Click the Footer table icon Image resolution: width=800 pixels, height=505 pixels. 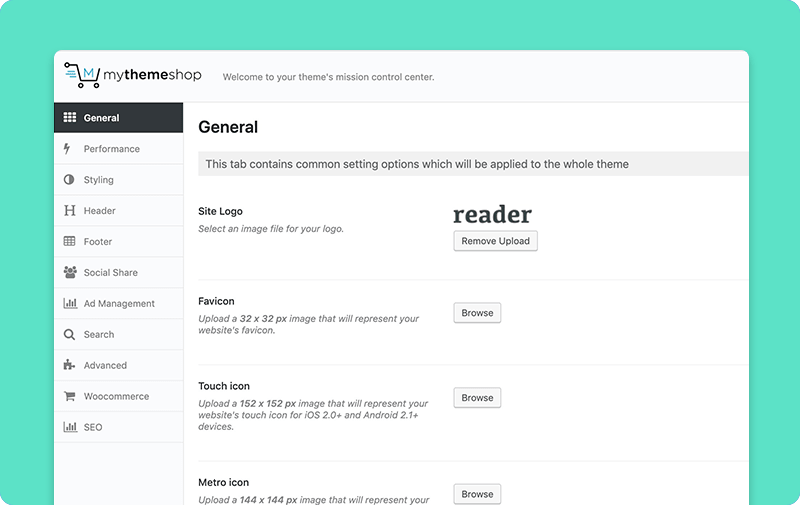point(69,241)
